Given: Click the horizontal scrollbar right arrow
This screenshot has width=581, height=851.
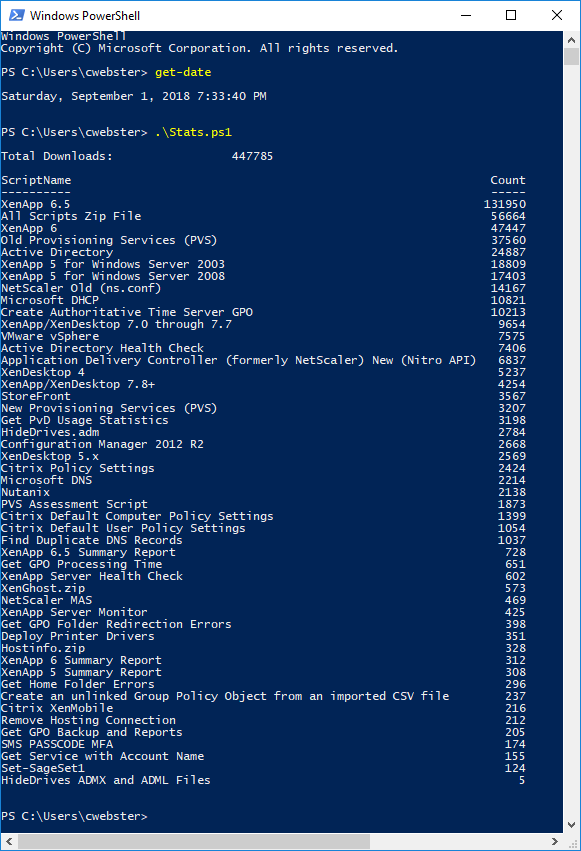Looking at the screenshot, I should pos(554,841).
